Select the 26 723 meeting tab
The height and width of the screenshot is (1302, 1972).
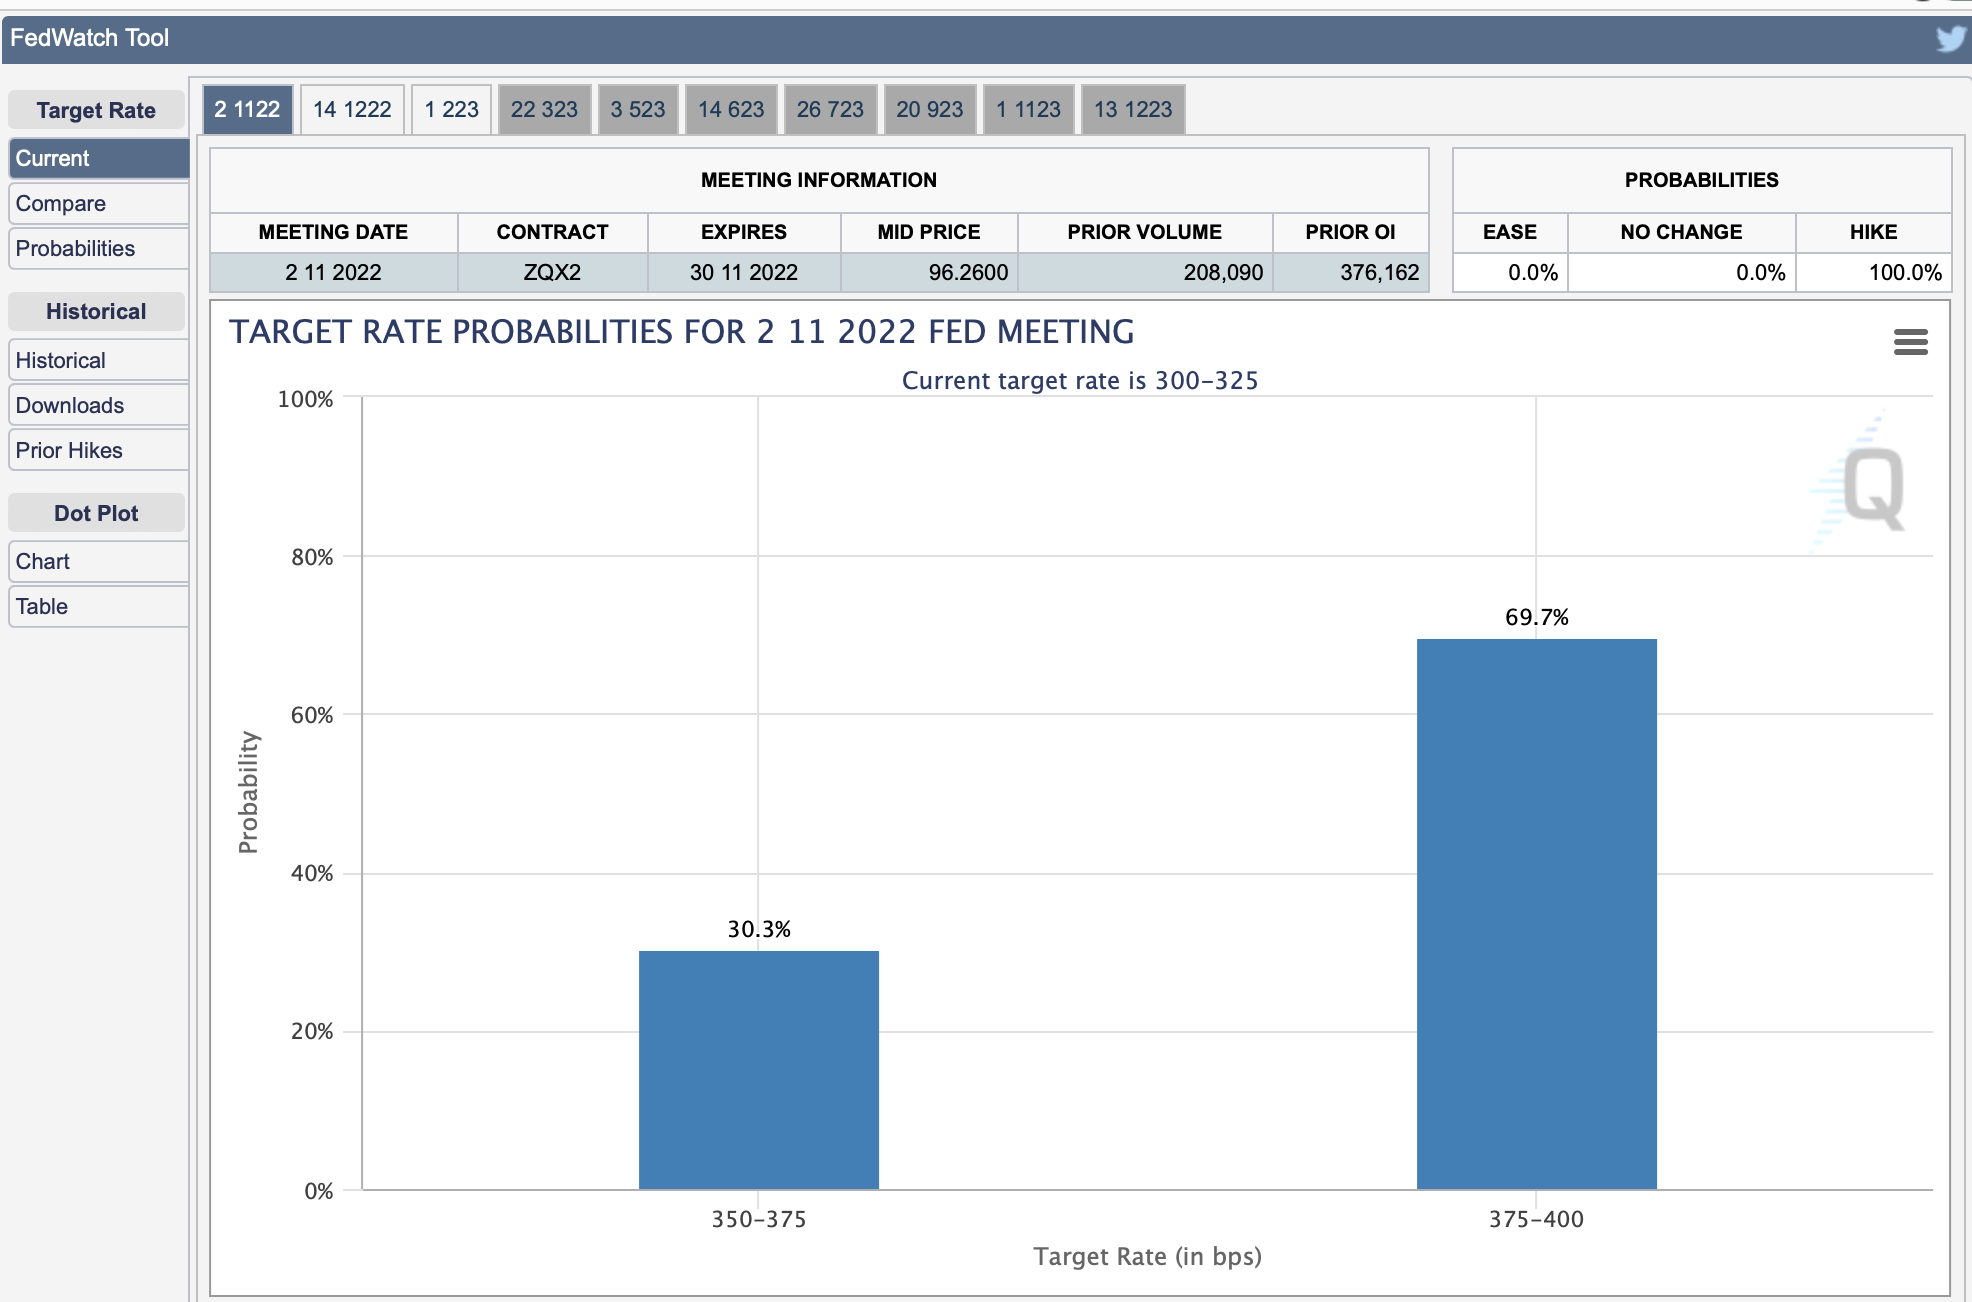830,109
